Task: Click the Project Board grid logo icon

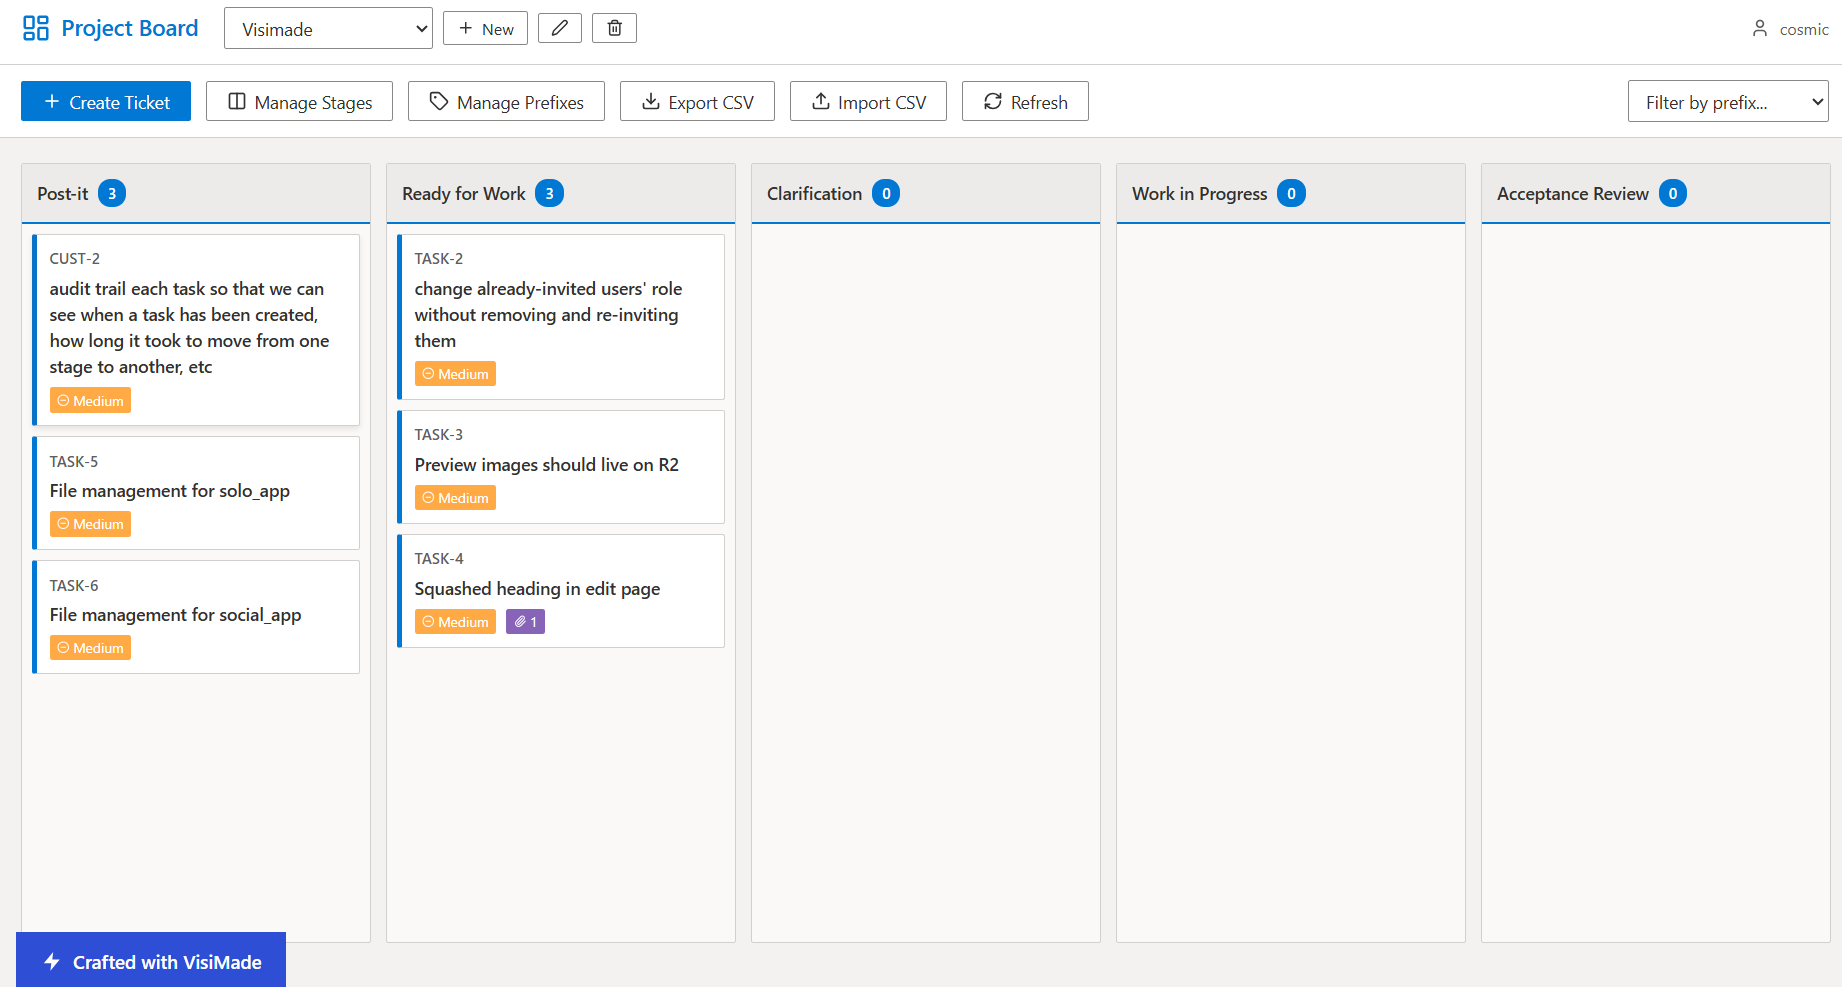Action: point(35,27)
